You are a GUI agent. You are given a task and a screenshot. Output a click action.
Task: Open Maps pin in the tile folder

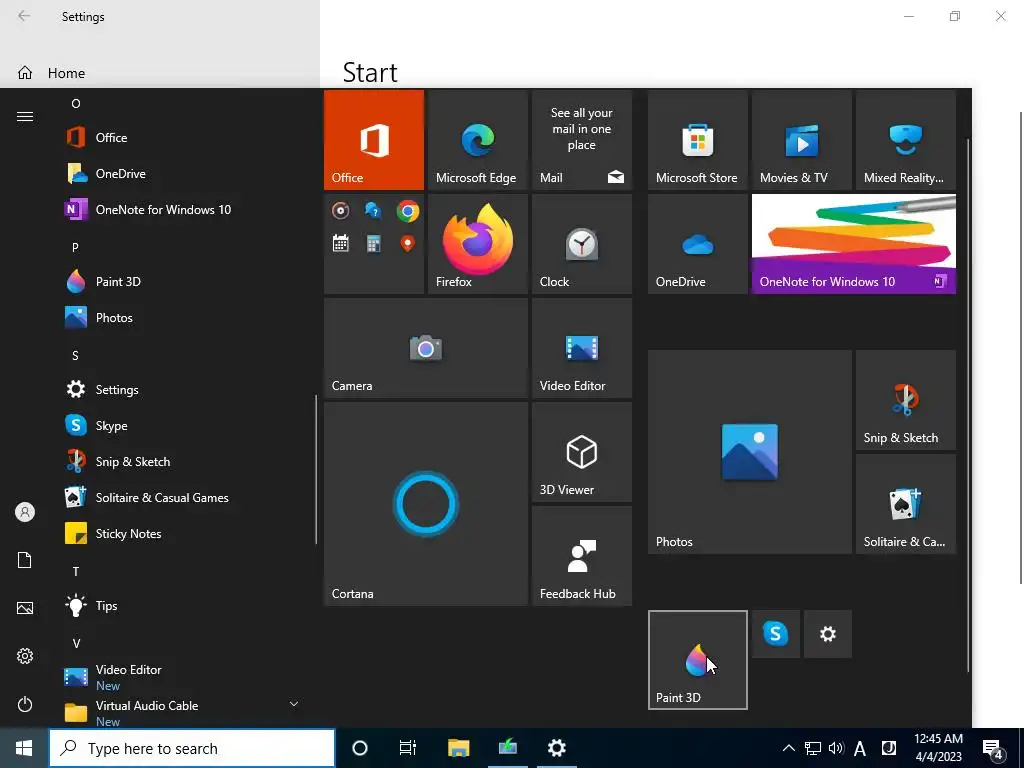tap(408, 244)
